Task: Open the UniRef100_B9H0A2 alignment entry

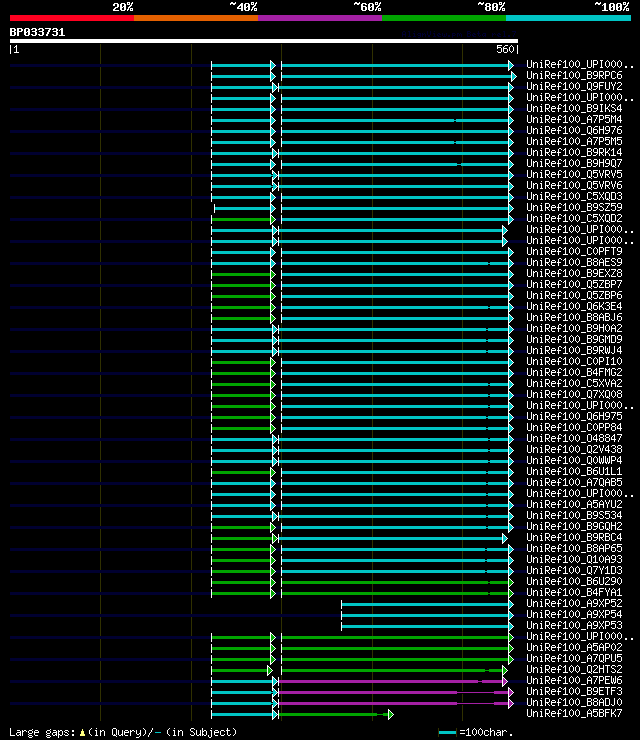Action: tap(574, 328)
